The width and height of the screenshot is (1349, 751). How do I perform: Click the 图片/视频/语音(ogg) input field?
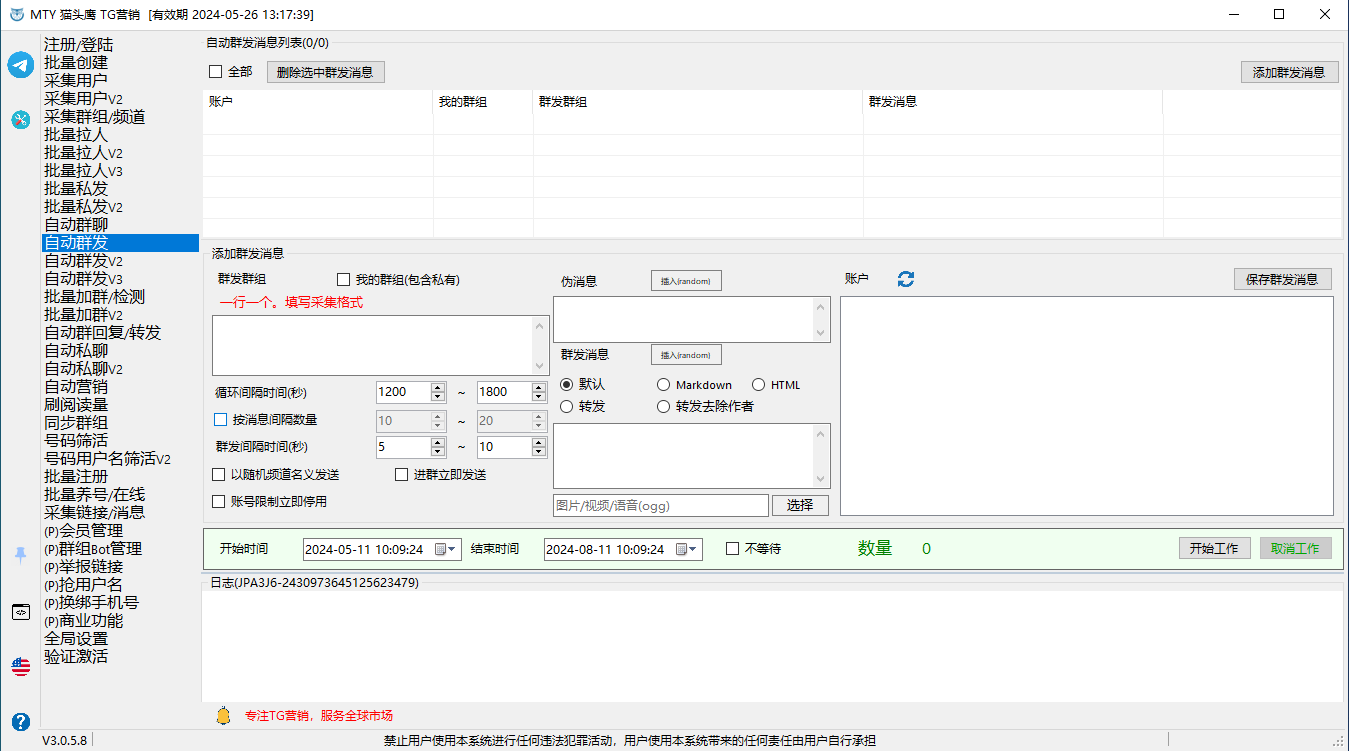click(660, 506)
